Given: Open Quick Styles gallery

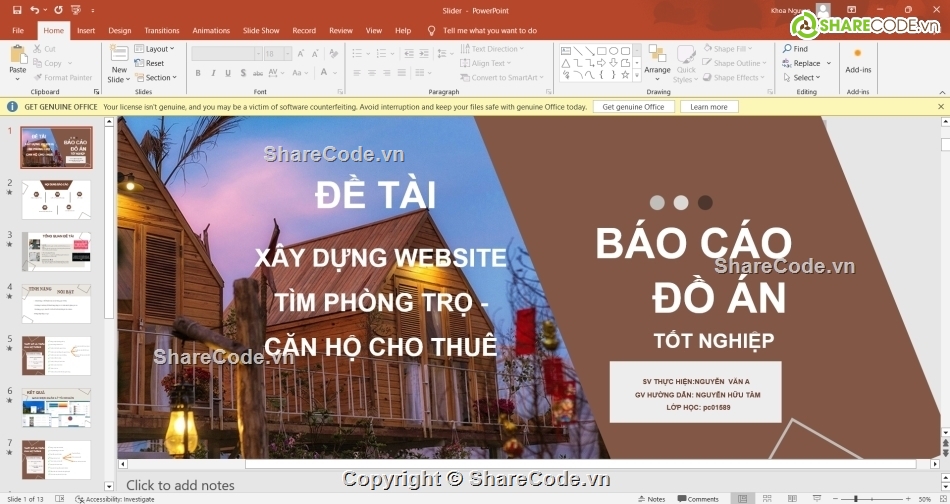Looking at the screenshot, I should [686, 63].
